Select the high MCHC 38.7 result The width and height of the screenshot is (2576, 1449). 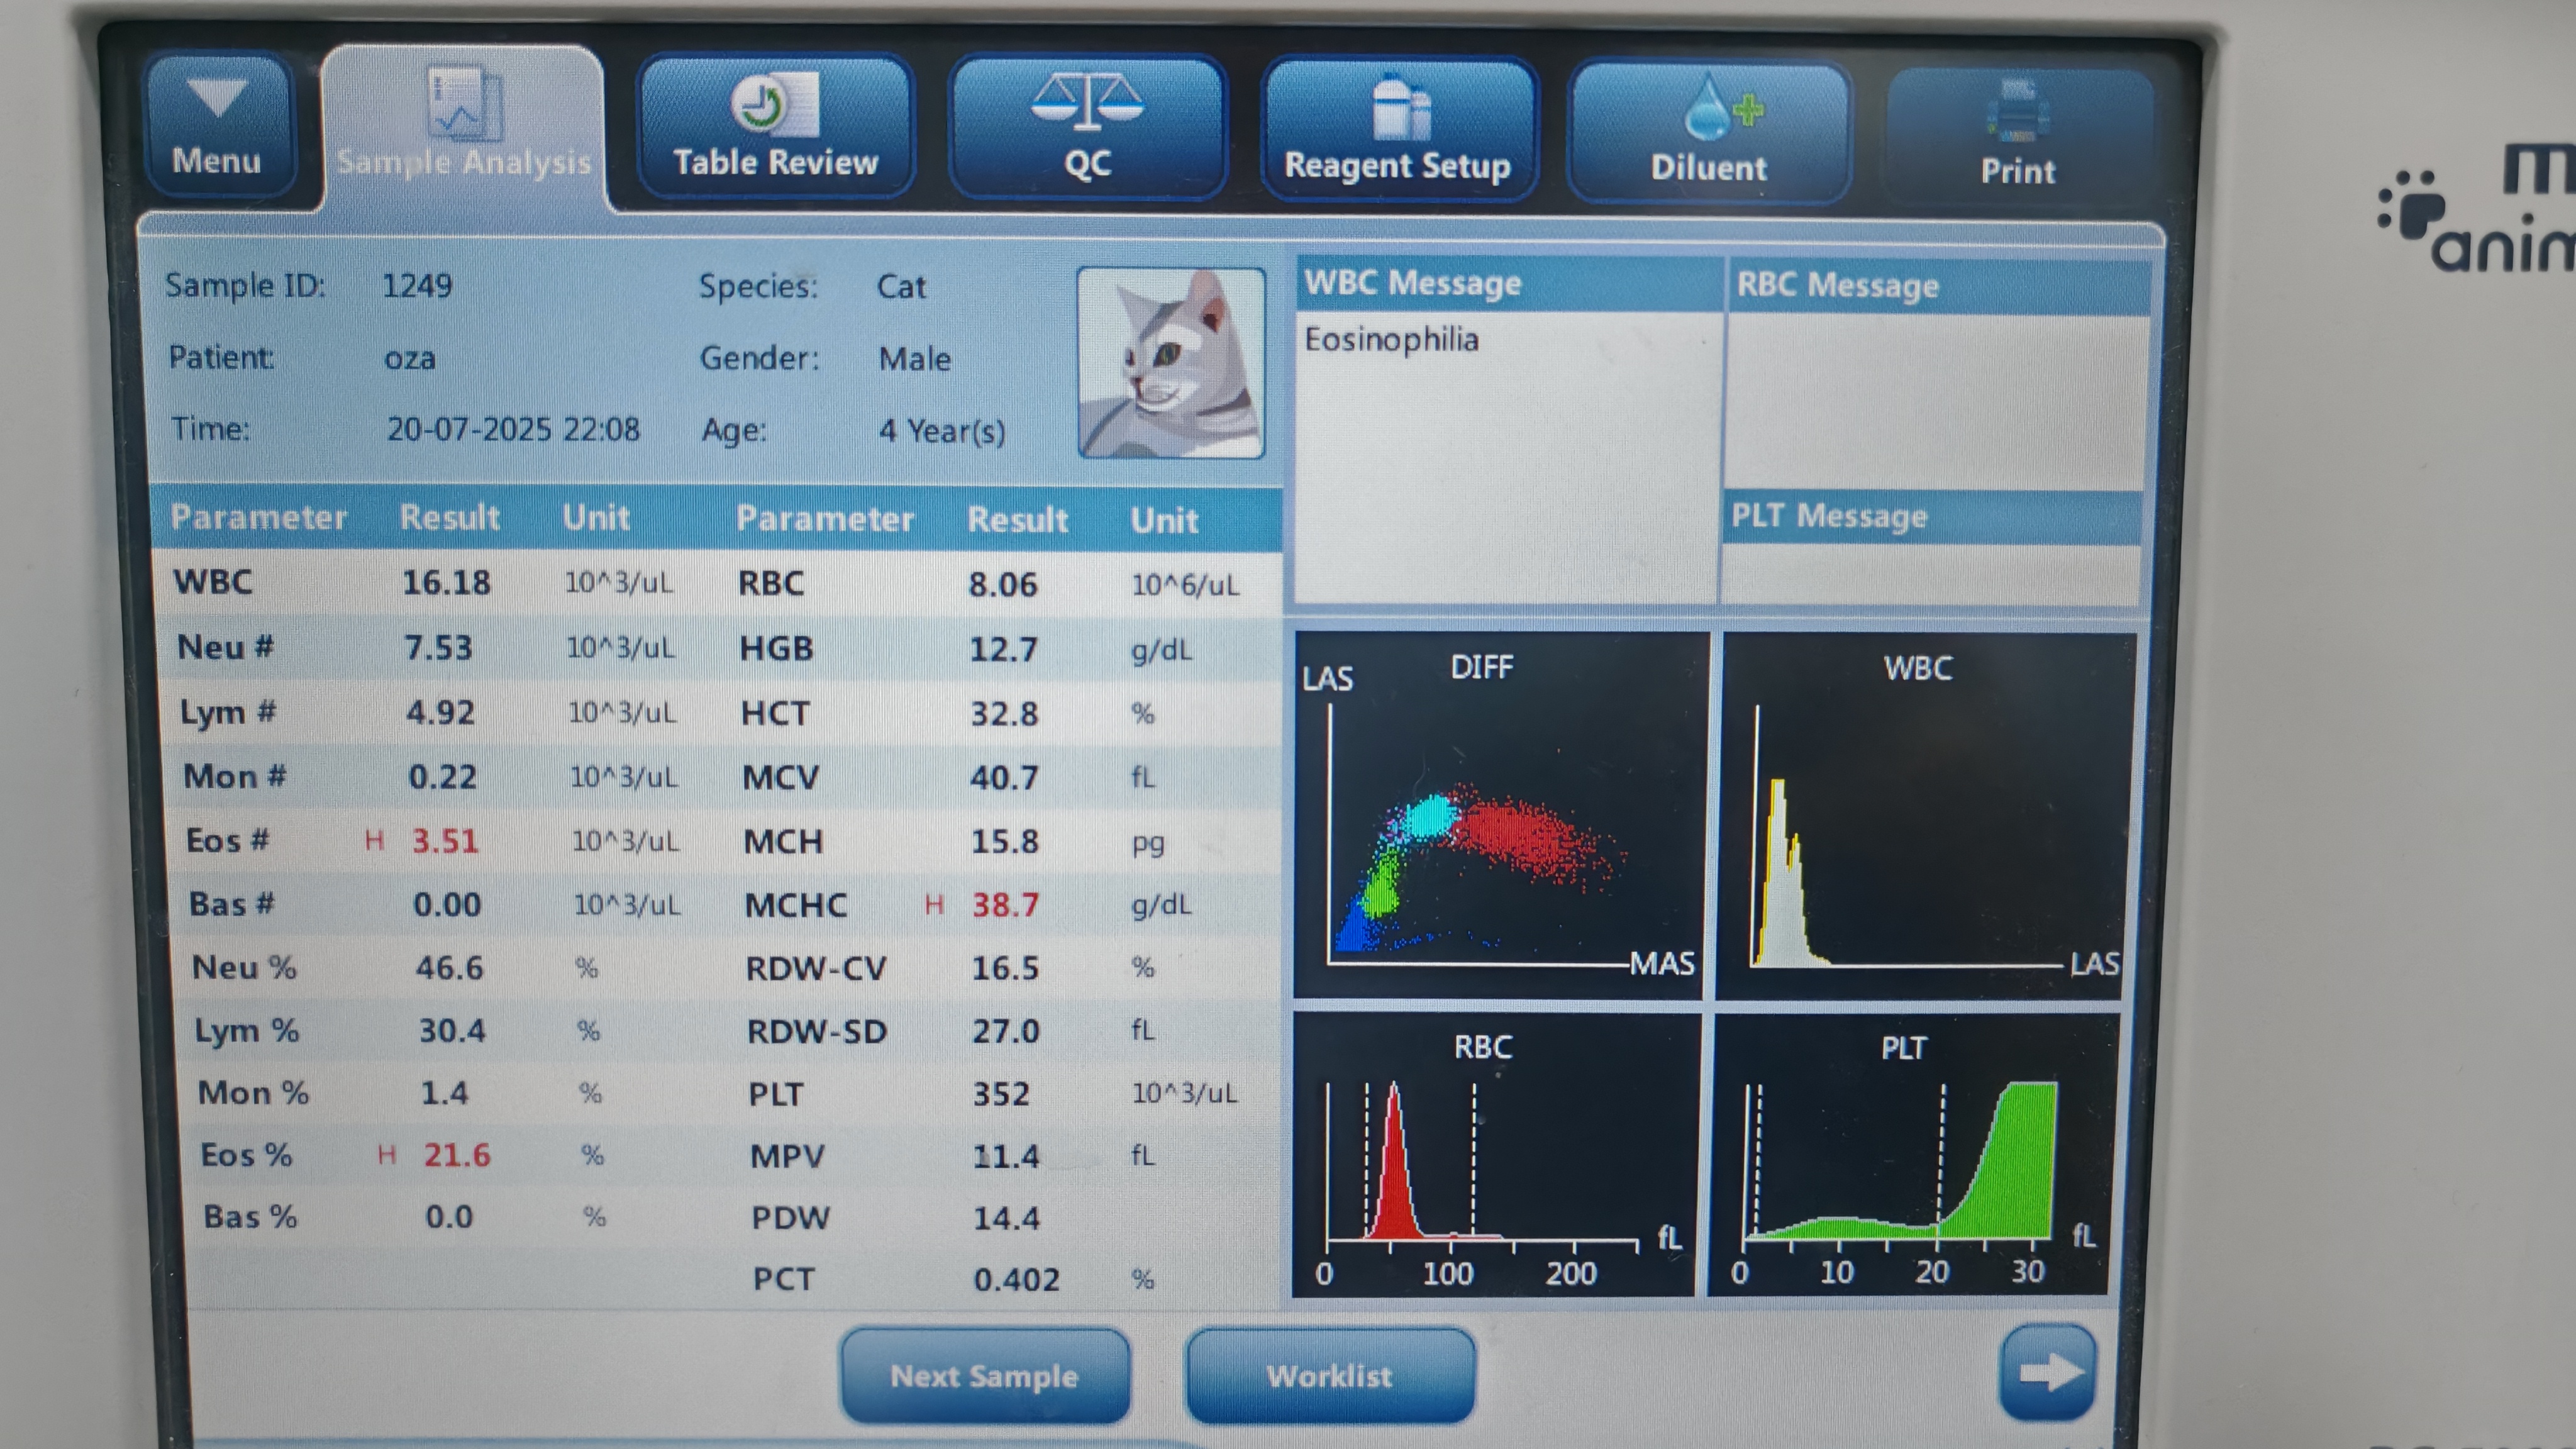[x=1005, y=905]
